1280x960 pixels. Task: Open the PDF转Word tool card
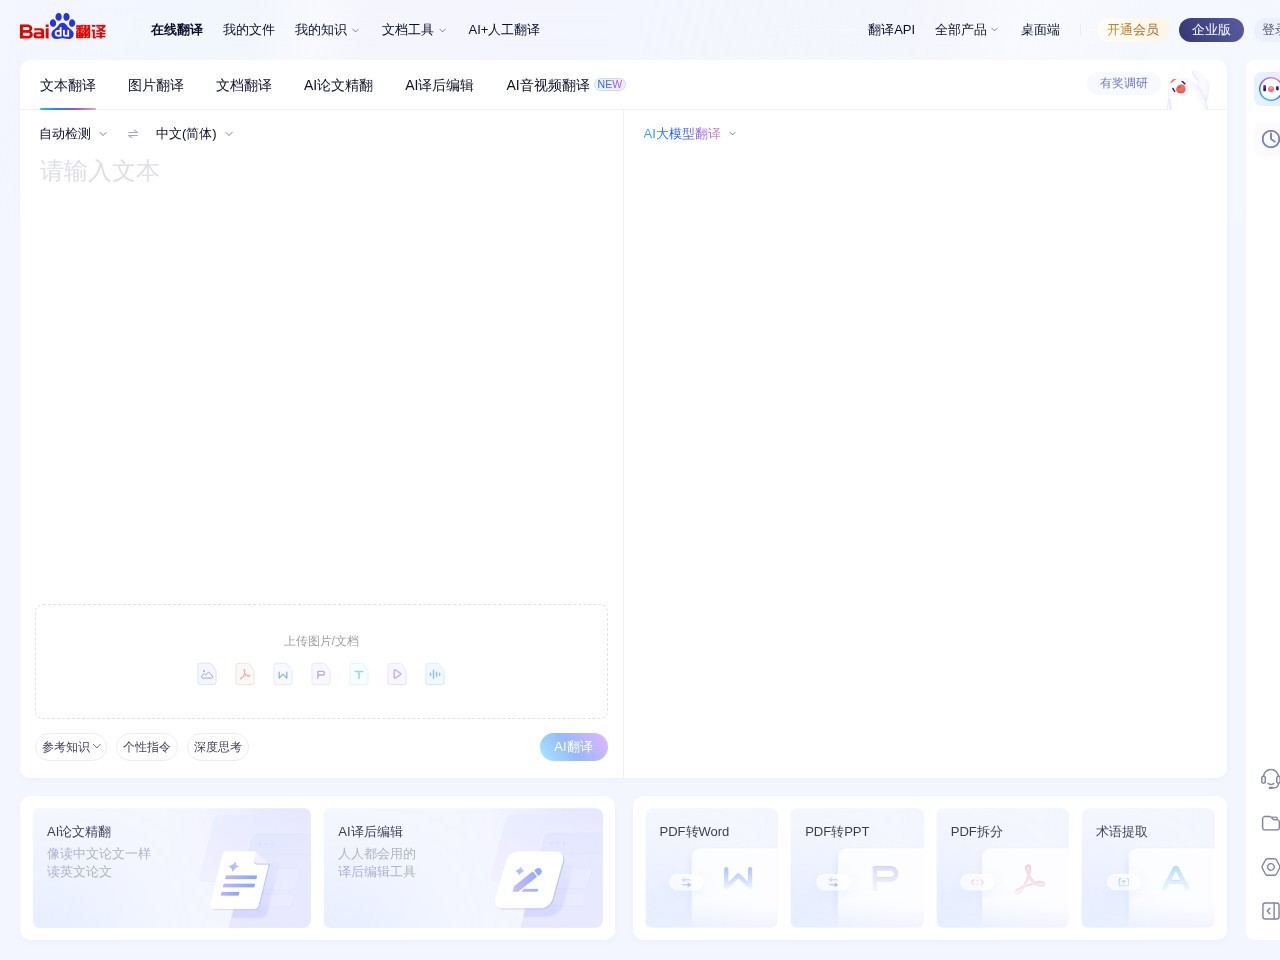click(x=711, y=868)
